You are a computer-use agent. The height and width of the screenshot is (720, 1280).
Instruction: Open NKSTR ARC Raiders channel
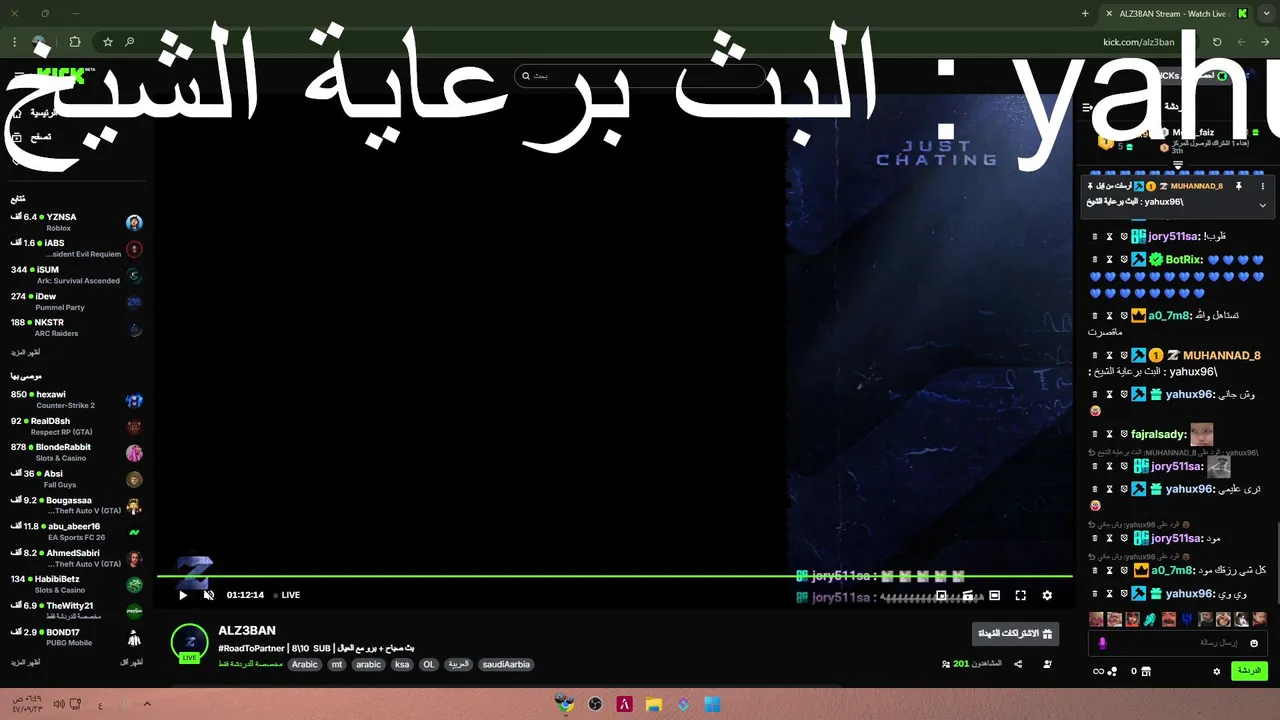pos(76,327)
